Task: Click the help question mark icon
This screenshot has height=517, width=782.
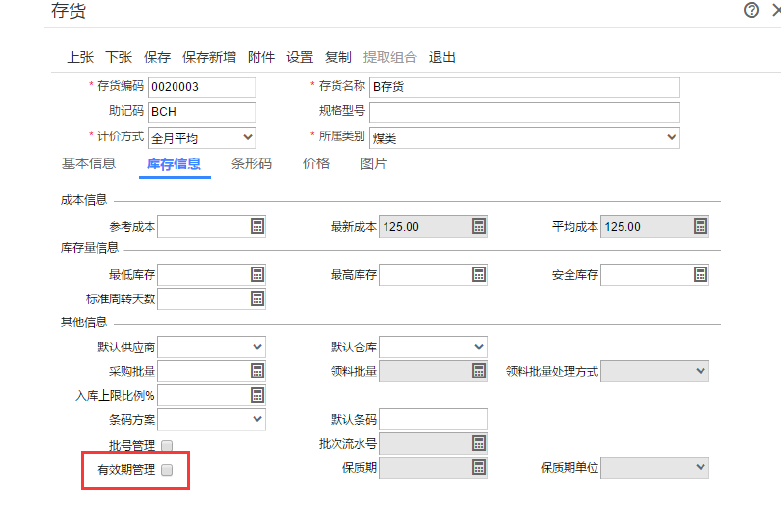Action: (x=751, y=10)
